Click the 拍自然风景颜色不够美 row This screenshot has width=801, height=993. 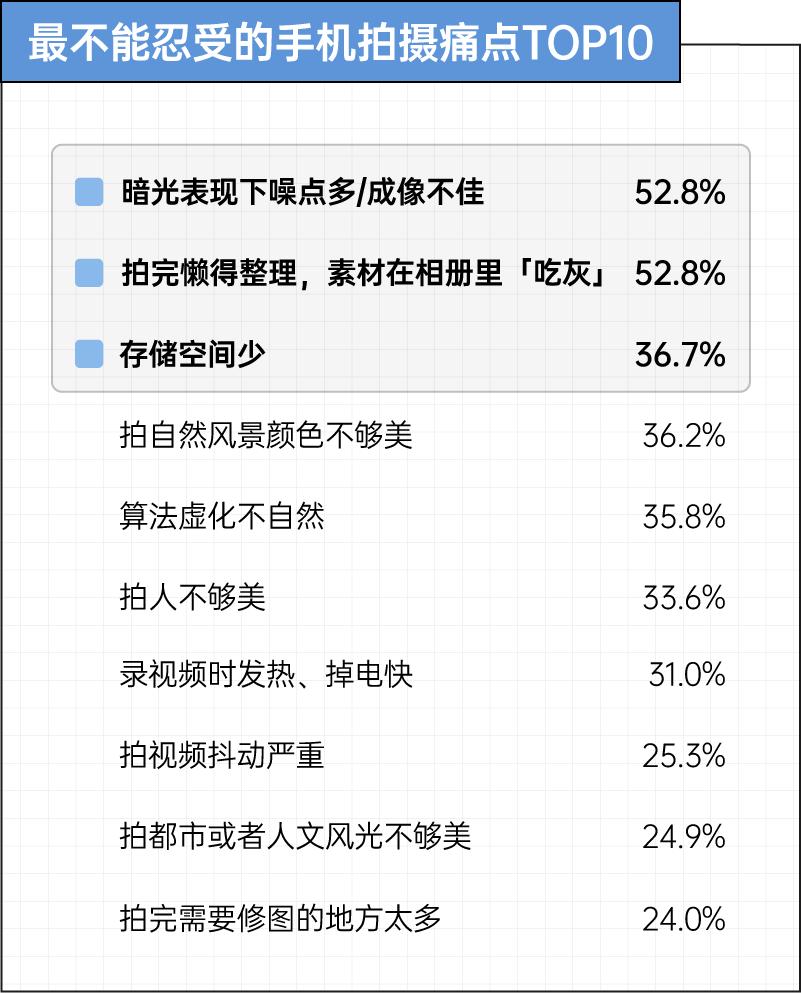[266, 436]
